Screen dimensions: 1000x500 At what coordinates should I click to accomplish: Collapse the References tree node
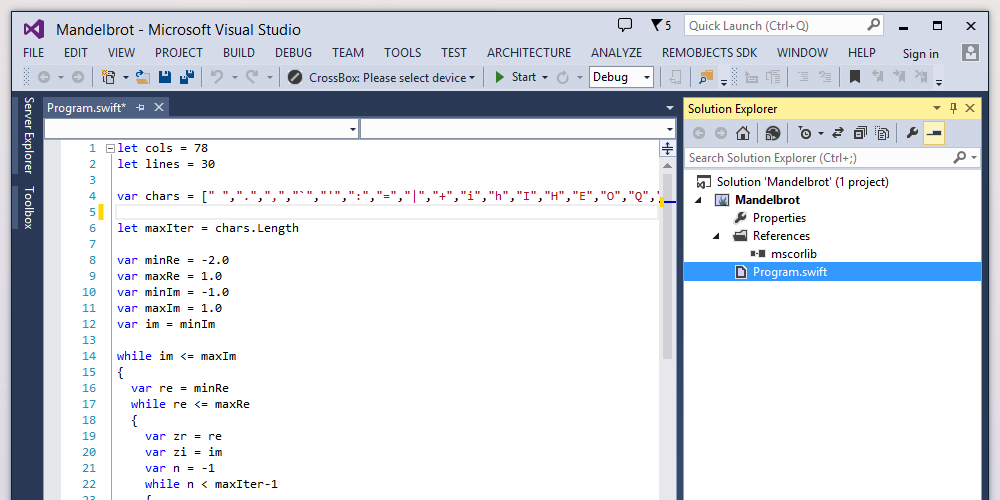tap(717, 236)
